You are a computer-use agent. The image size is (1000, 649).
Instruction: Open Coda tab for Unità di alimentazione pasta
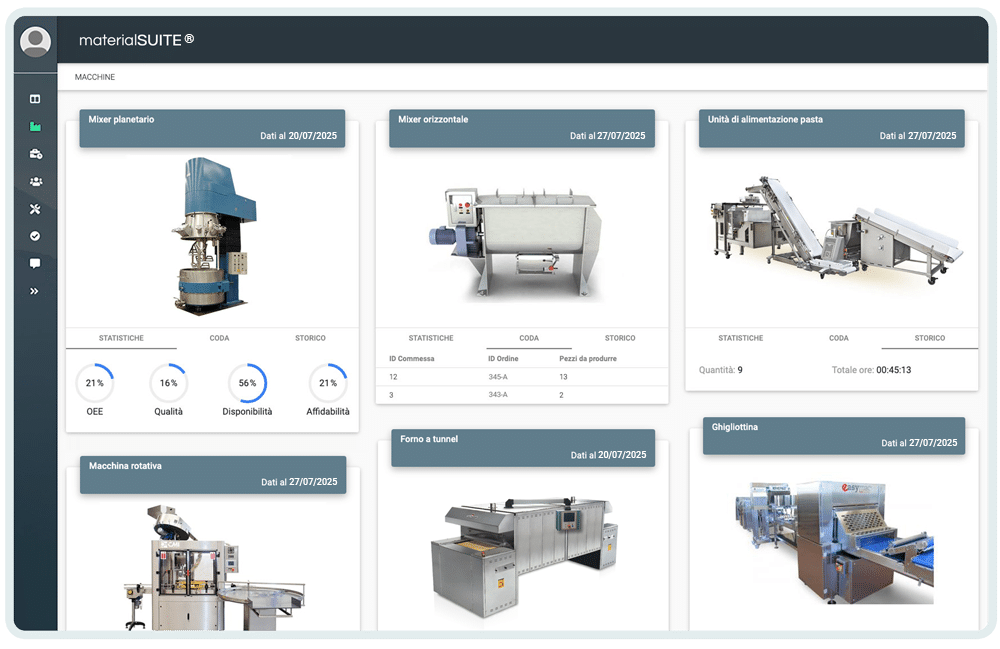click(x=839, y=338)
